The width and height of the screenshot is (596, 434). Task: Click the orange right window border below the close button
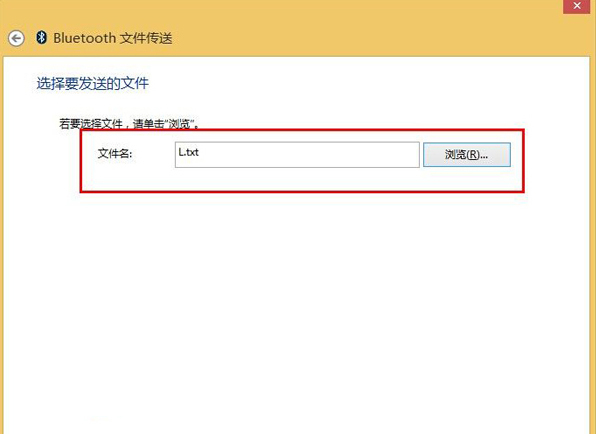pyautogui.click(x=593, y=243)
